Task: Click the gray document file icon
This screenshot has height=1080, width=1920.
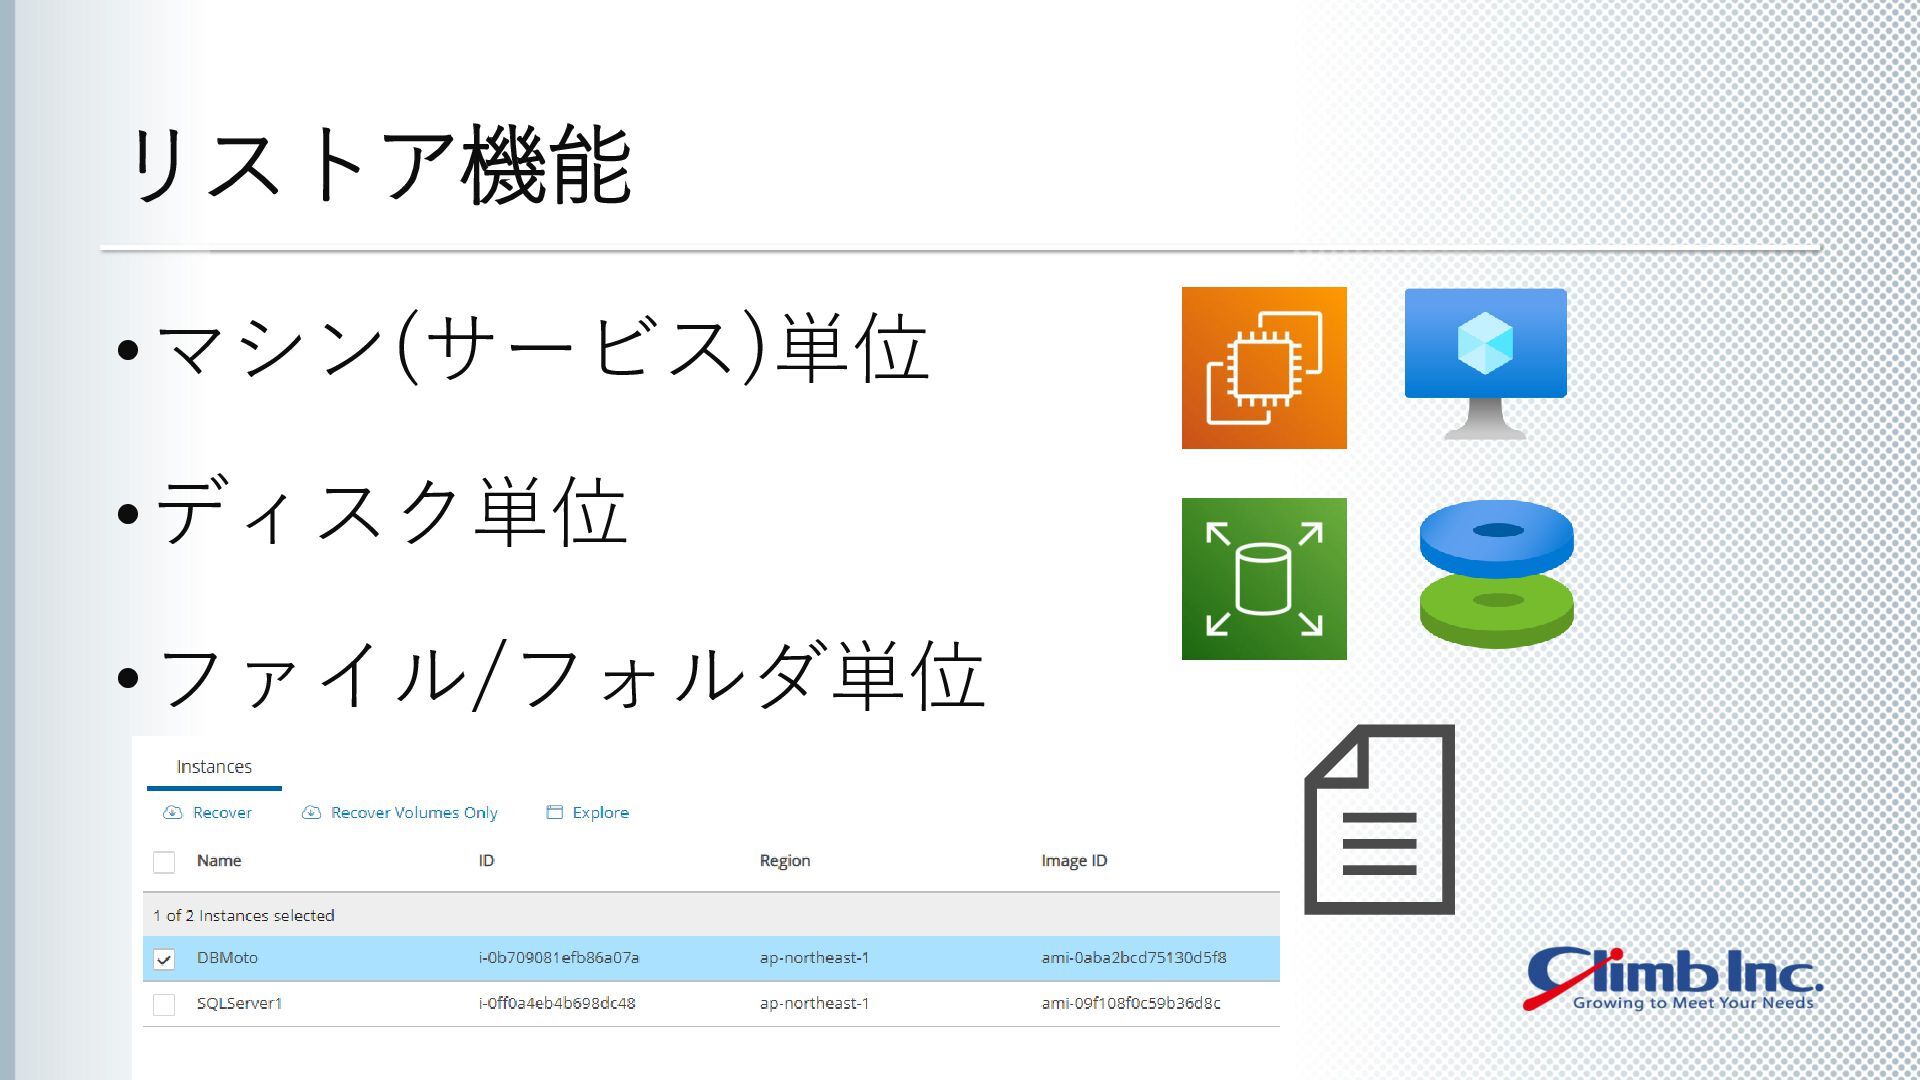Action: tap(1379, 819)
